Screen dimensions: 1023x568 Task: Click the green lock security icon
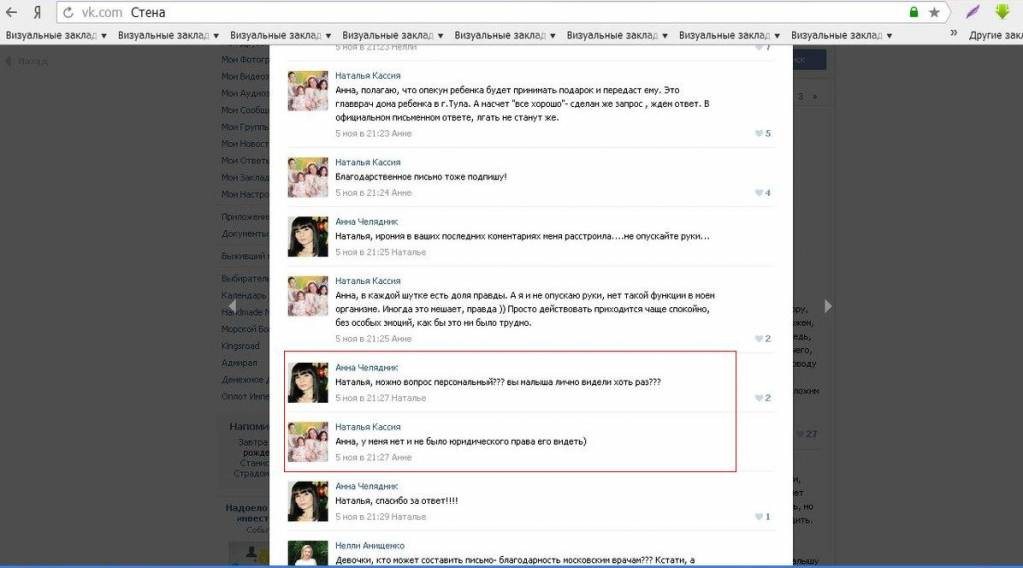tap(913, 13)
